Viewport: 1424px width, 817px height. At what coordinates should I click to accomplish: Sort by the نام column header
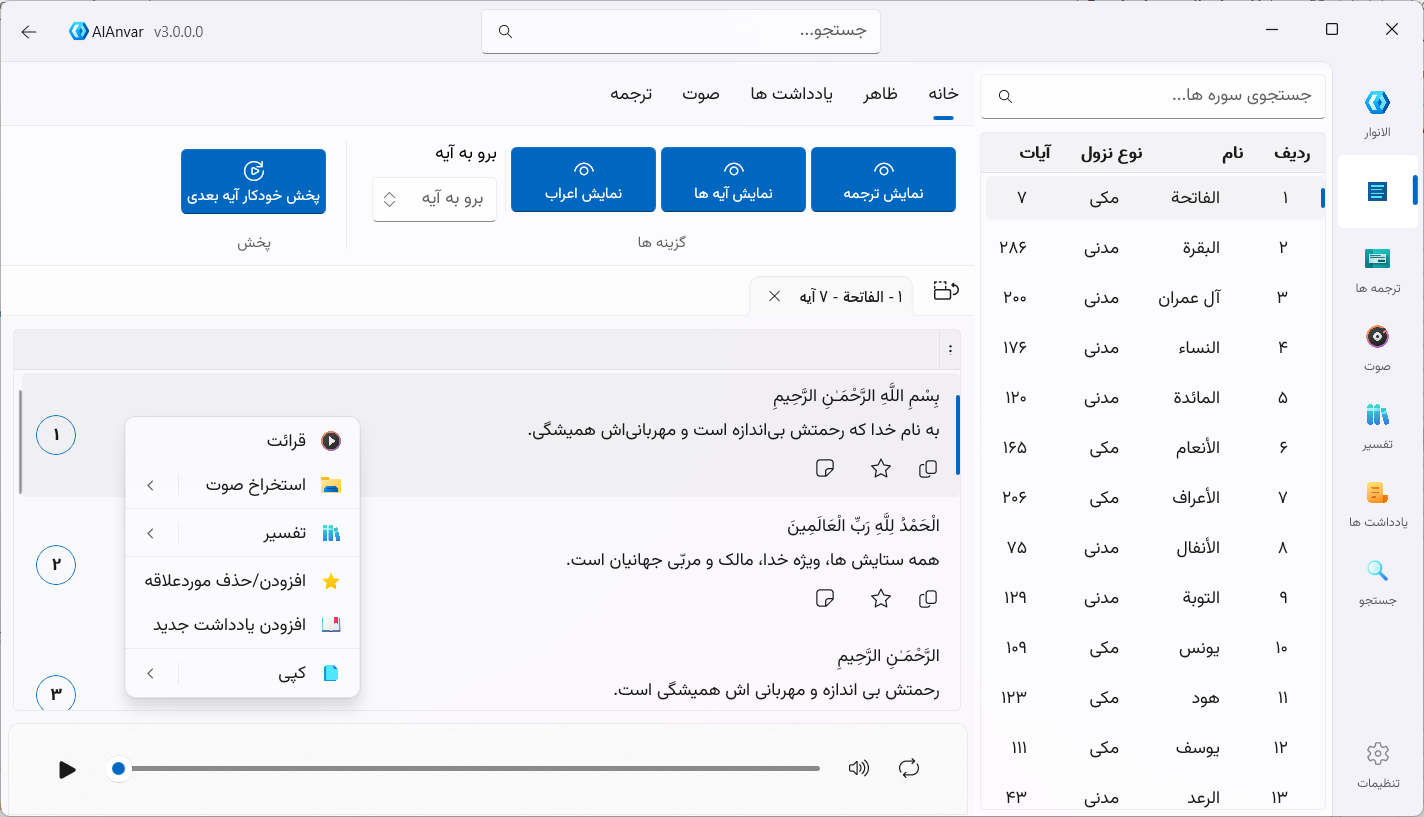point(1233,153)
